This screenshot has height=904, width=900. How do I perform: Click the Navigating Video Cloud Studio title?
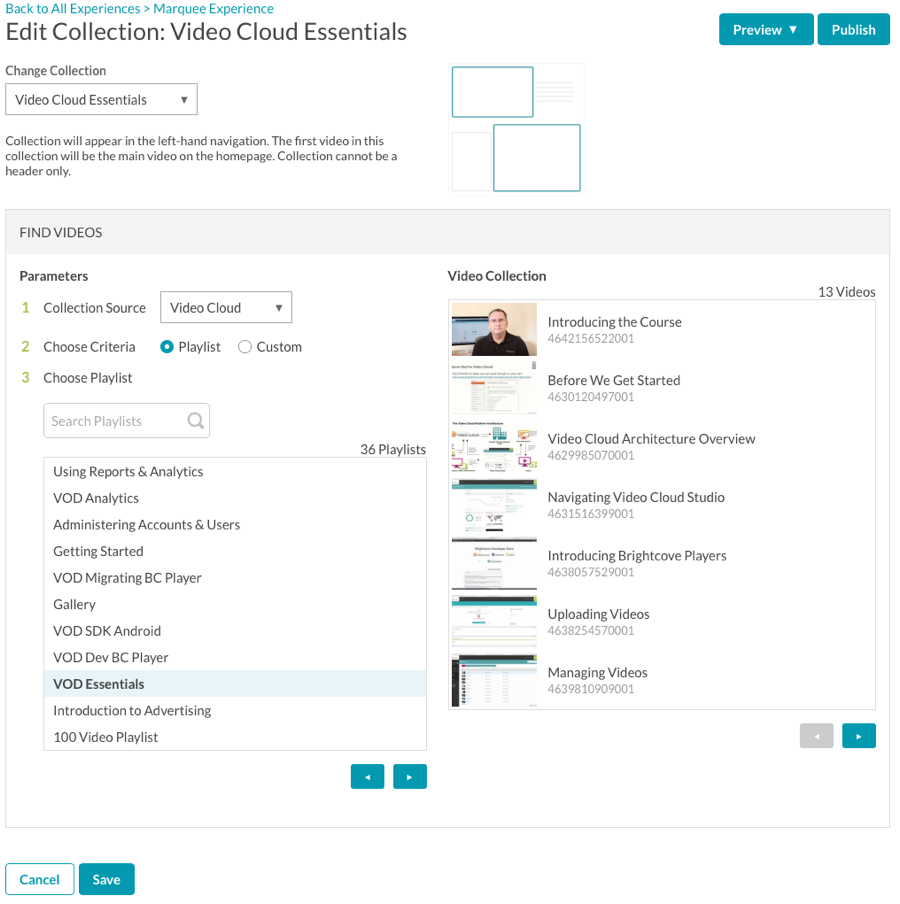pyautogui.click(x=636, y=497)
